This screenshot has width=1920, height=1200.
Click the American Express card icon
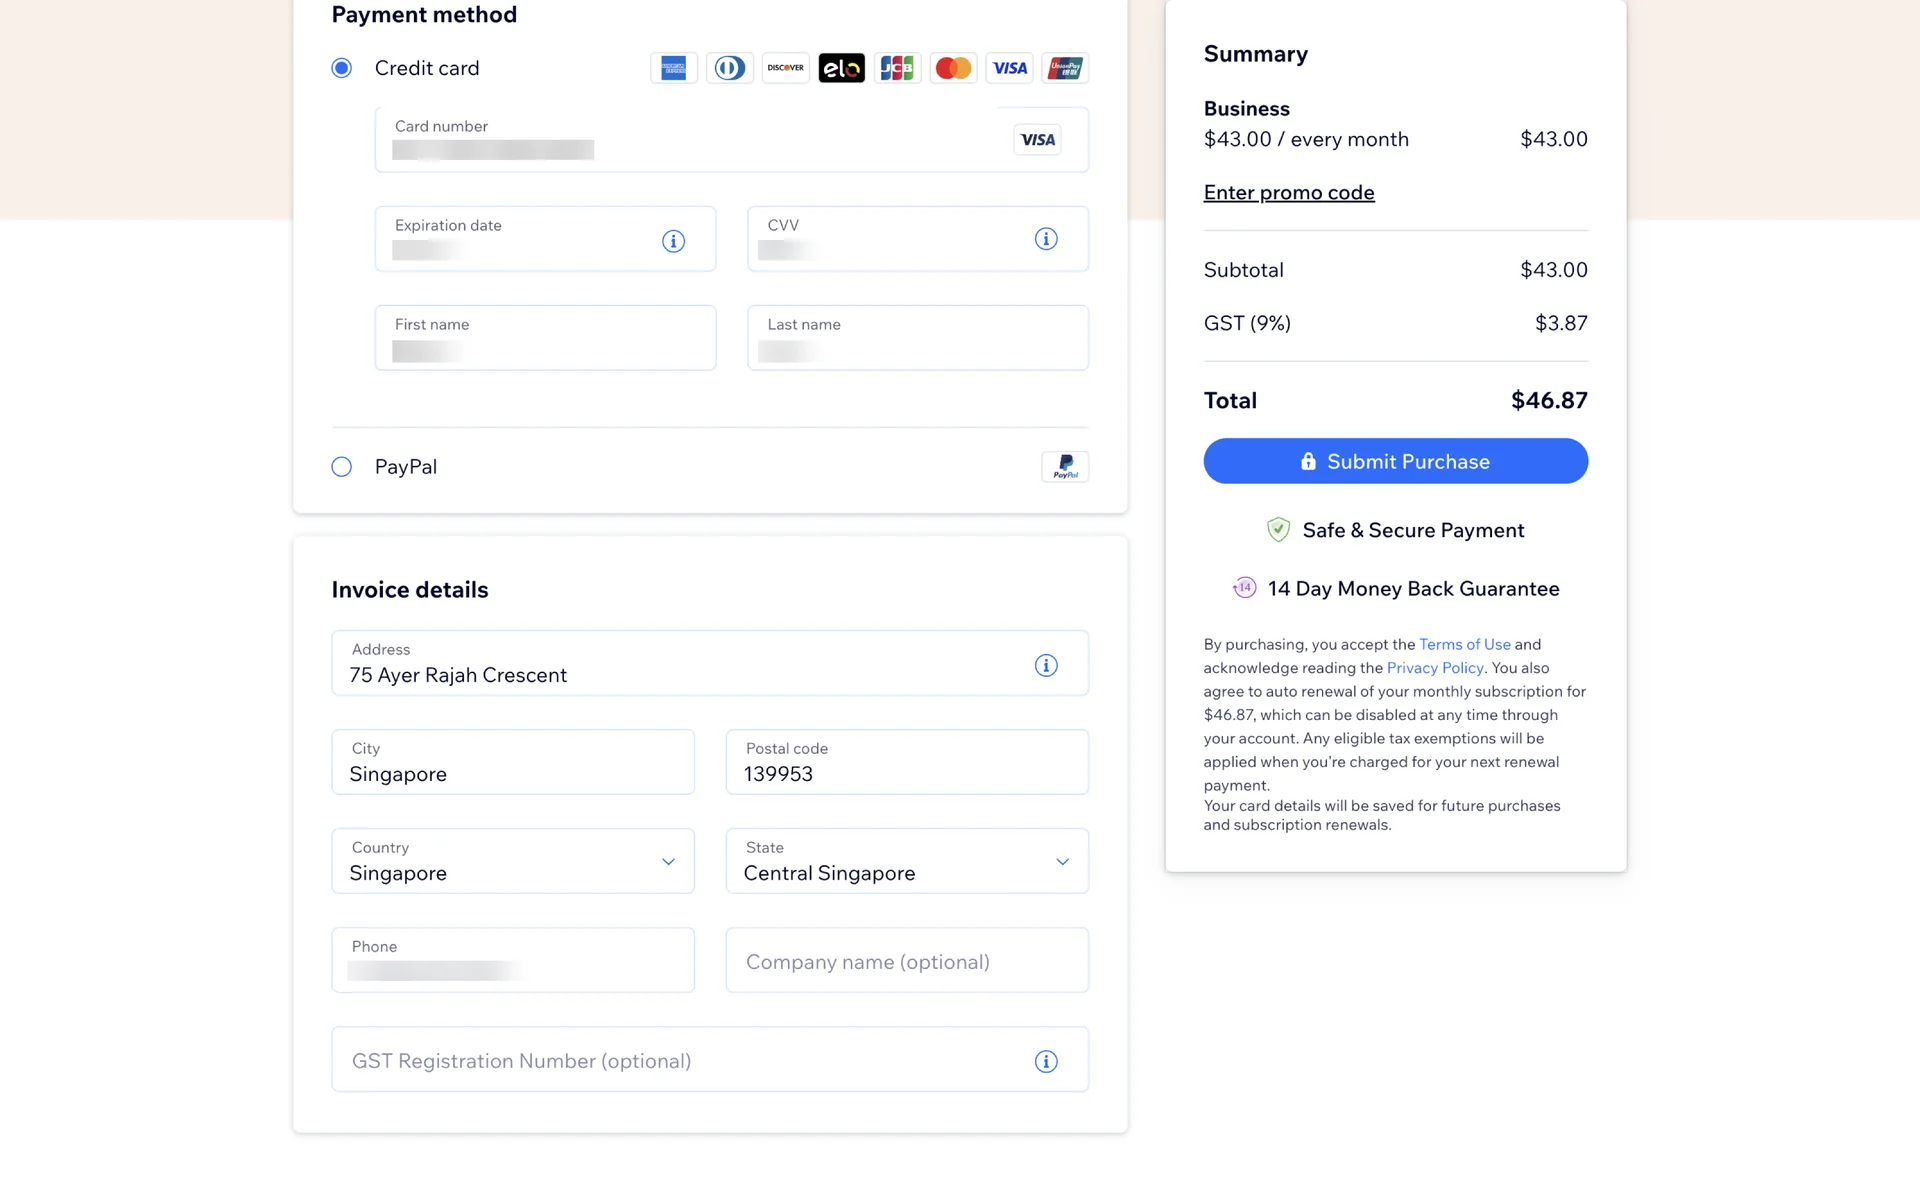[673, 68]
